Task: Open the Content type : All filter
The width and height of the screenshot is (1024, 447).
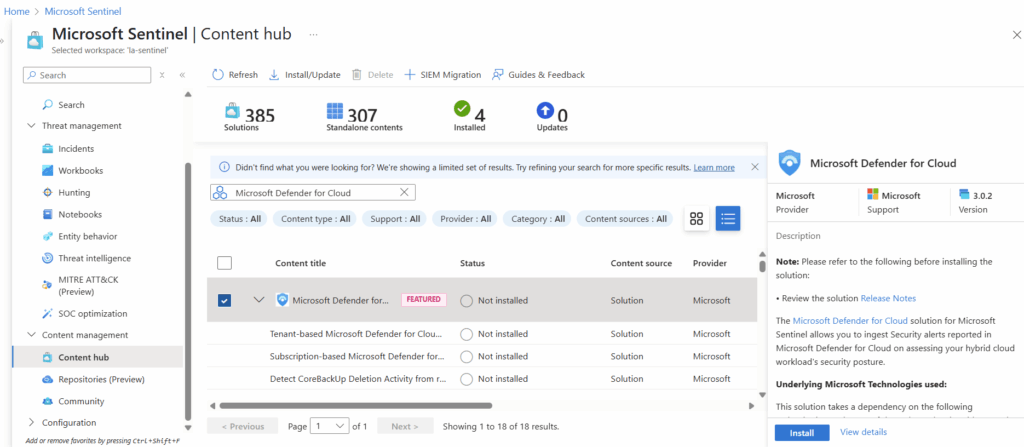Action: click(315, 219)
